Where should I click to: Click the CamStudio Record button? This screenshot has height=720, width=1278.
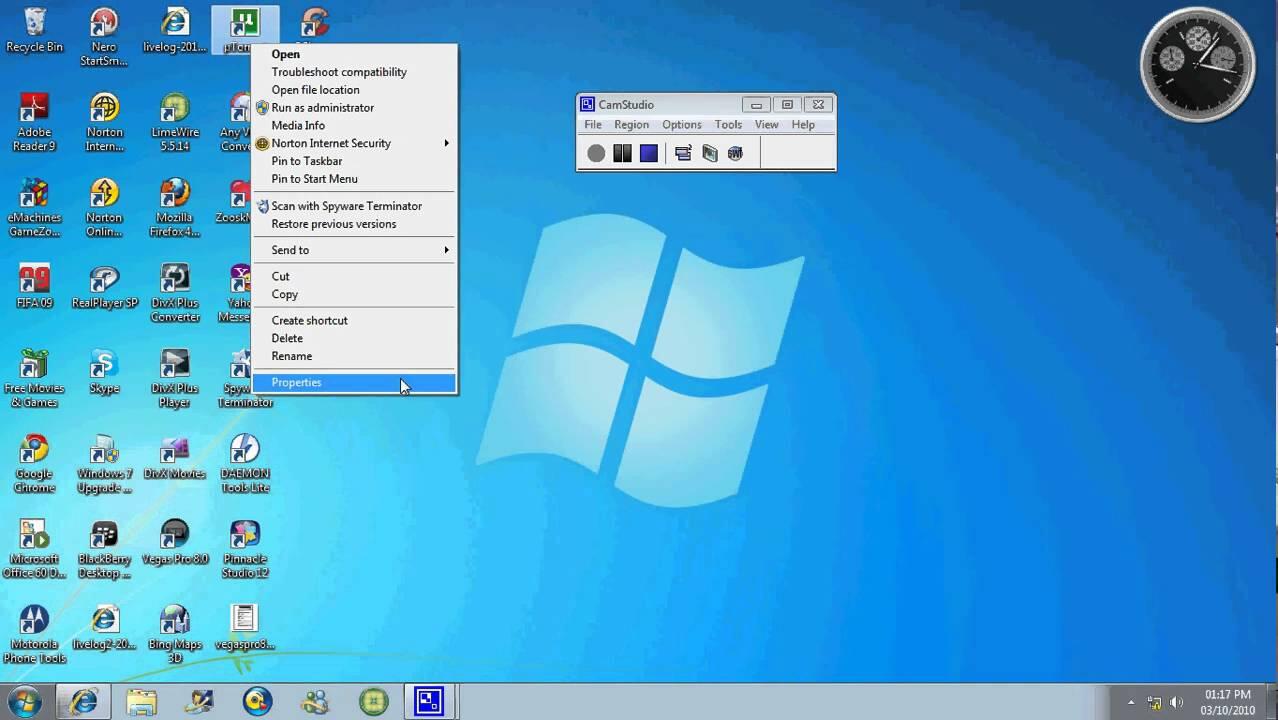click(596, 153)
